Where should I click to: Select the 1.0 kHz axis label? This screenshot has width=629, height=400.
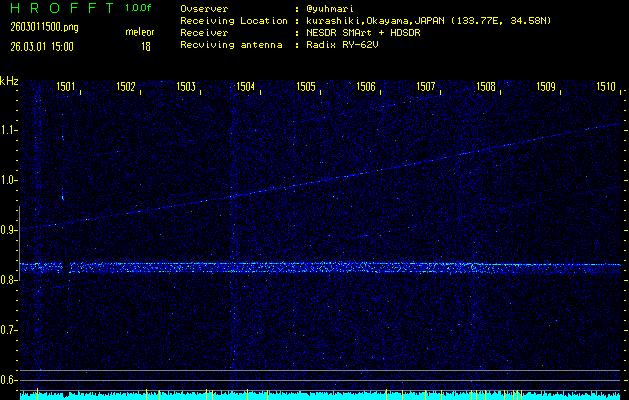coord(9,180)
